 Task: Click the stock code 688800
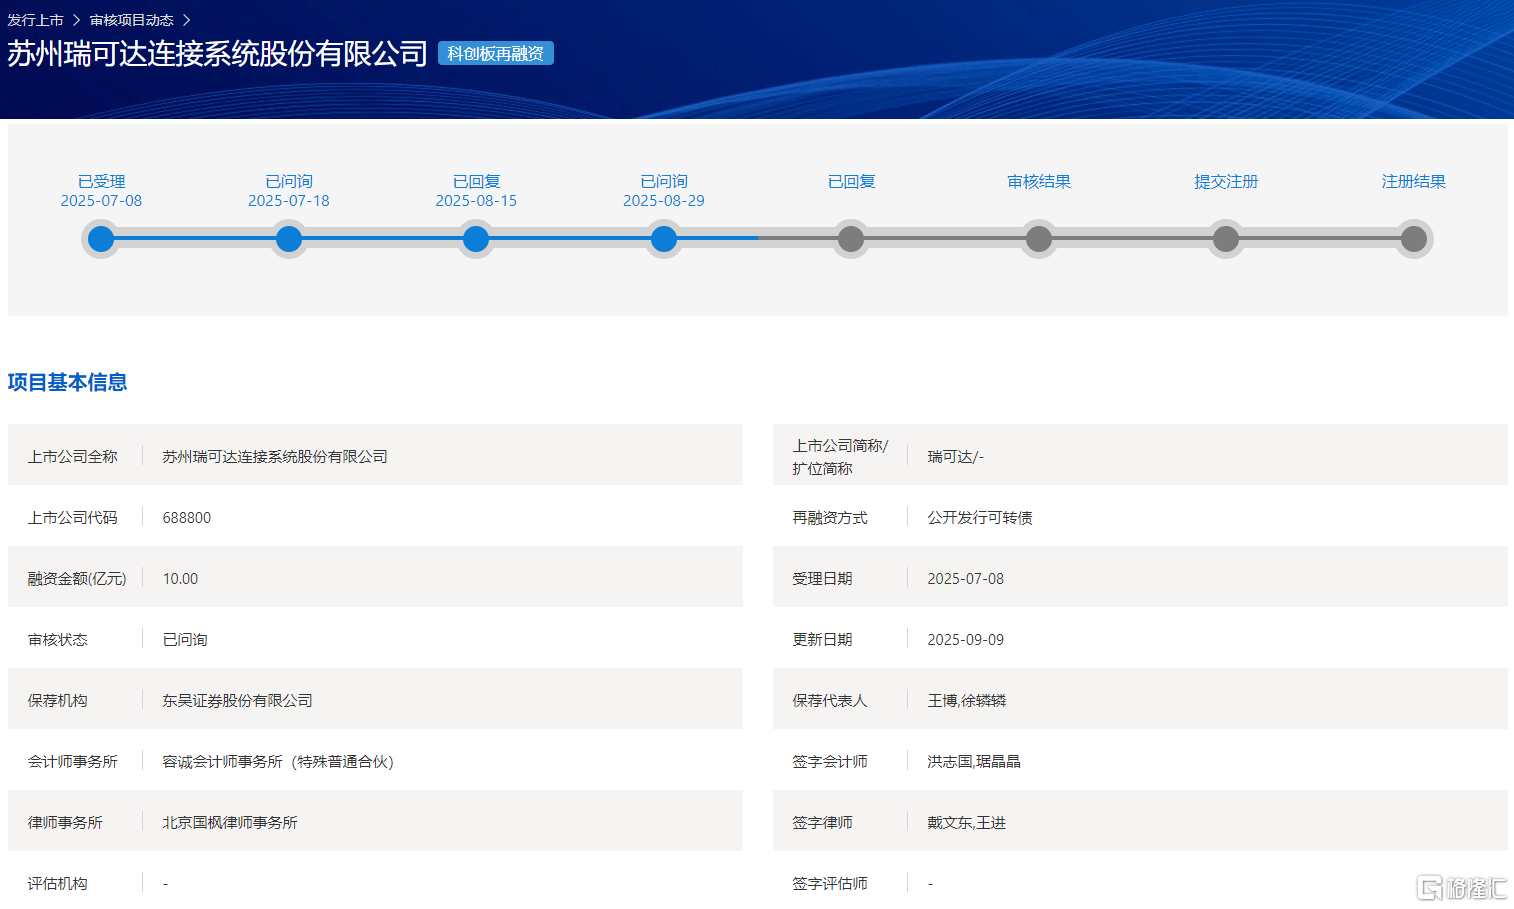187,517
